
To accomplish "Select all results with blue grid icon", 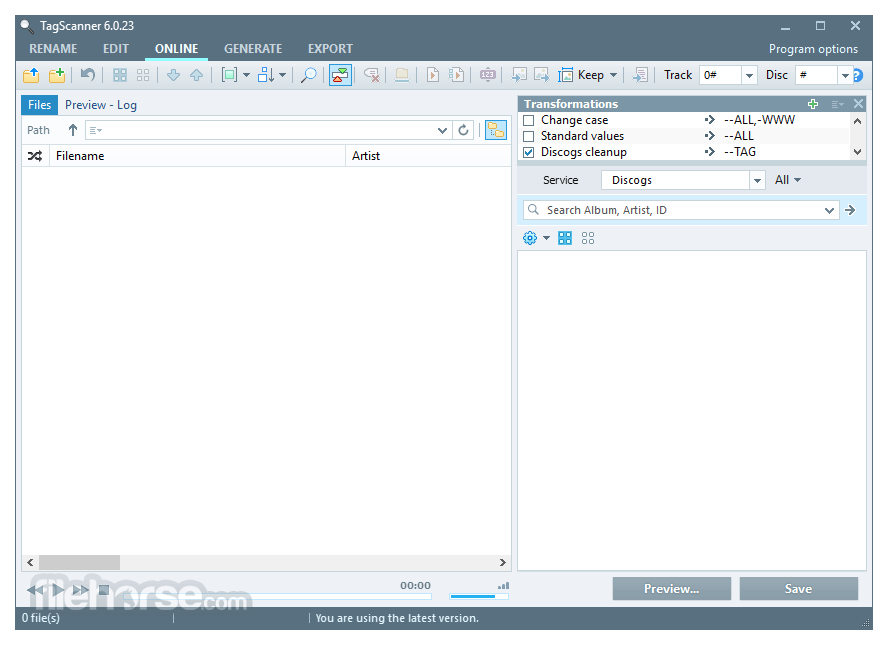I will (565, 238).
